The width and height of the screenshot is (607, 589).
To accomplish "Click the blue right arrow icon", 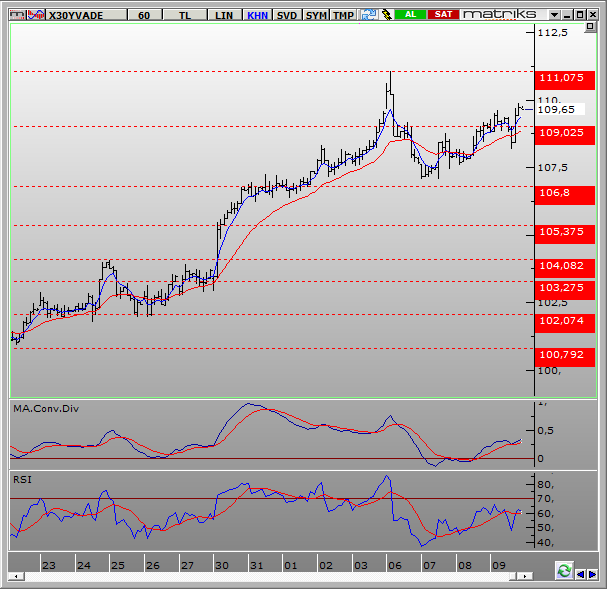I will click(x=592, y=575).
